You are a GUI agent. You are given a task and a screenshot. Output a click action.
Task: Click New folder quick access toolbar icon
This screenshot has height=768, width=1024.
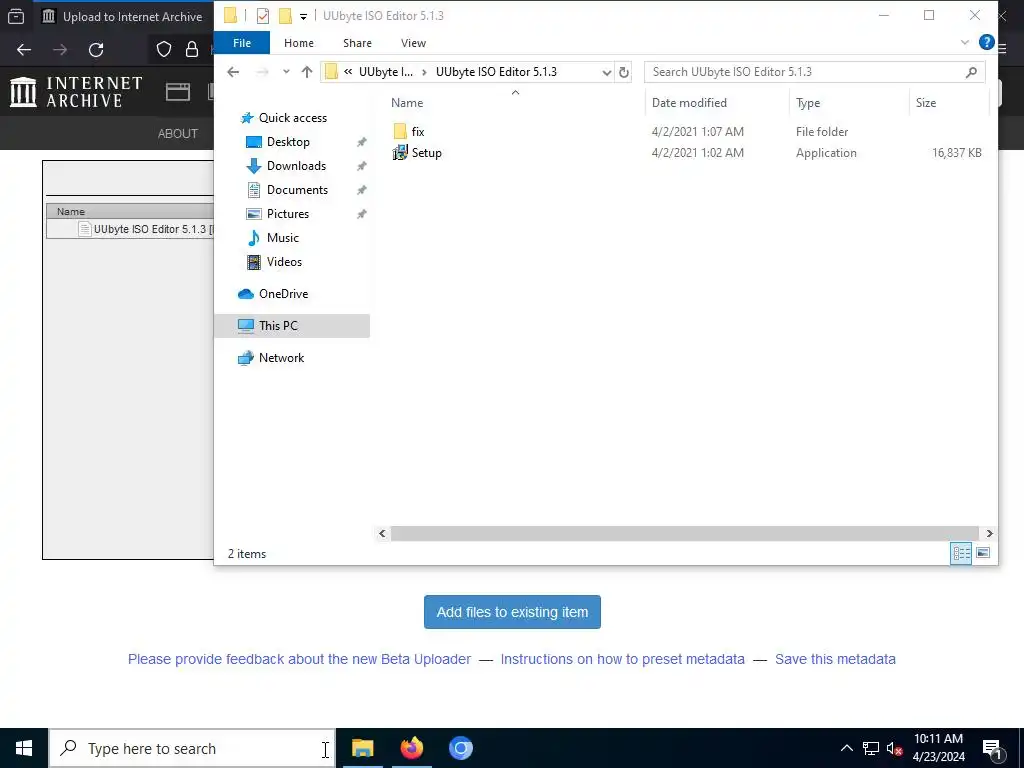pos(285,16)
